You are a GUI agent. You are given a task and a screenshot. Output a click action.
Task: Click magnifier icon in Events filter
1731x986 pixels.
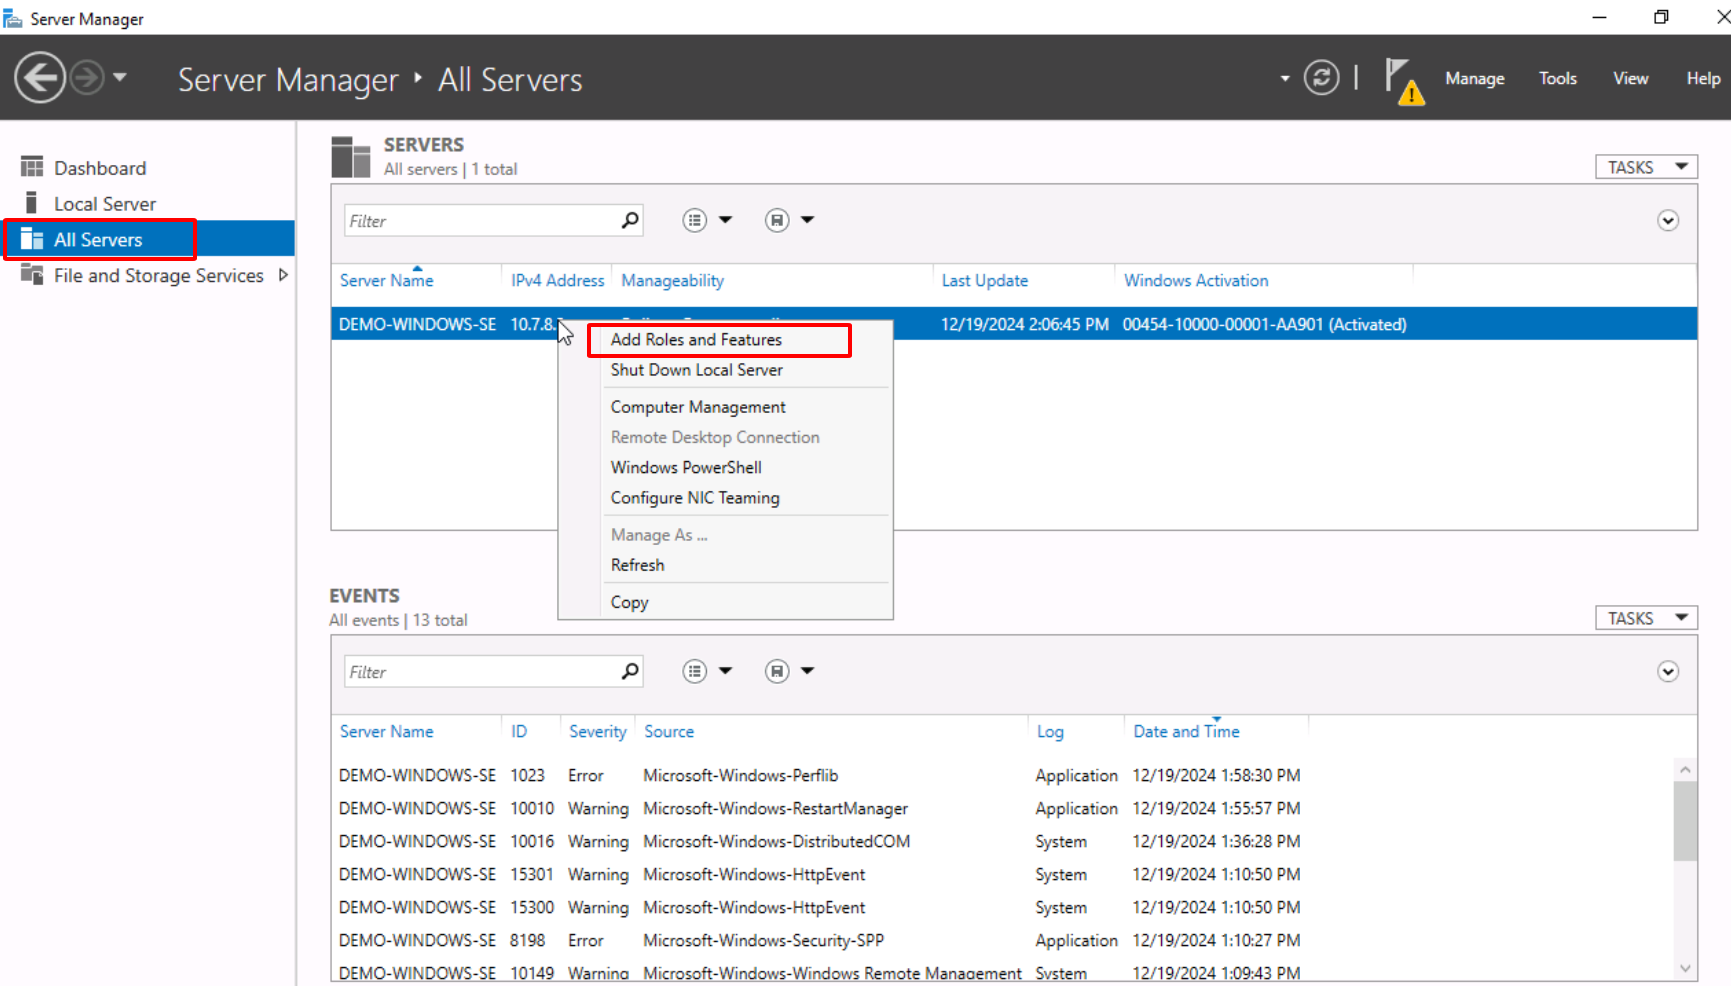630,671
